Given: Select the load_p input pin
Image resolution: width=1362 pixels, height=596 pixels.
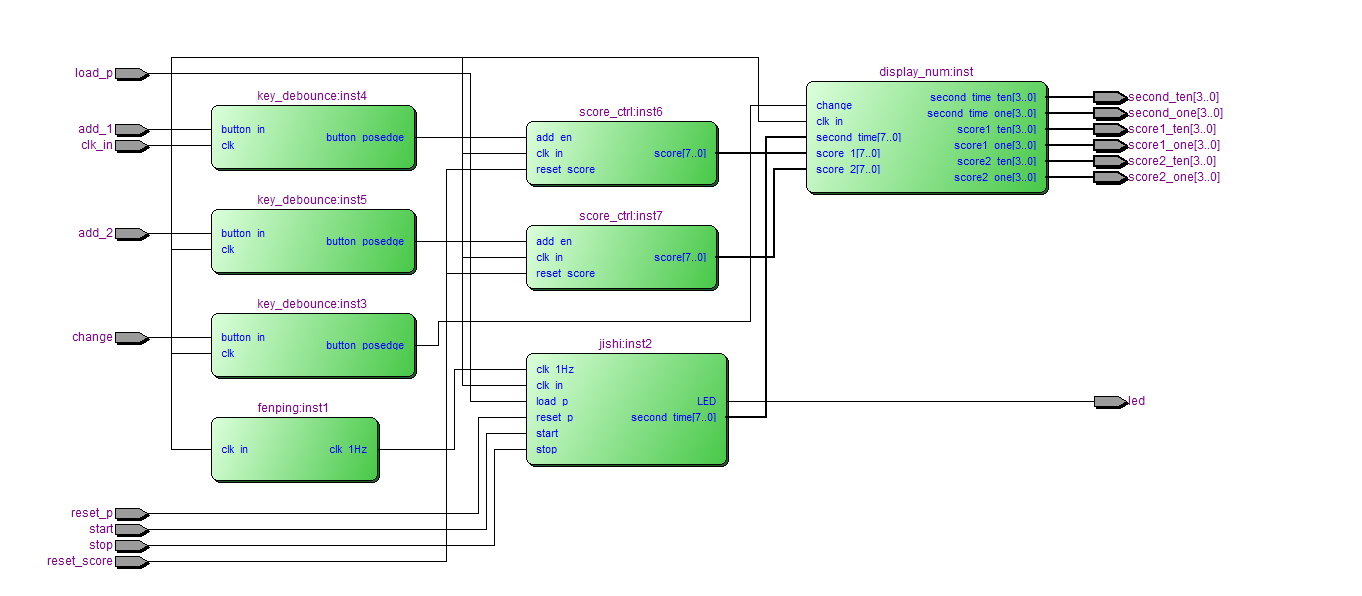Looking at the screenshot, I should coord(132,74).
